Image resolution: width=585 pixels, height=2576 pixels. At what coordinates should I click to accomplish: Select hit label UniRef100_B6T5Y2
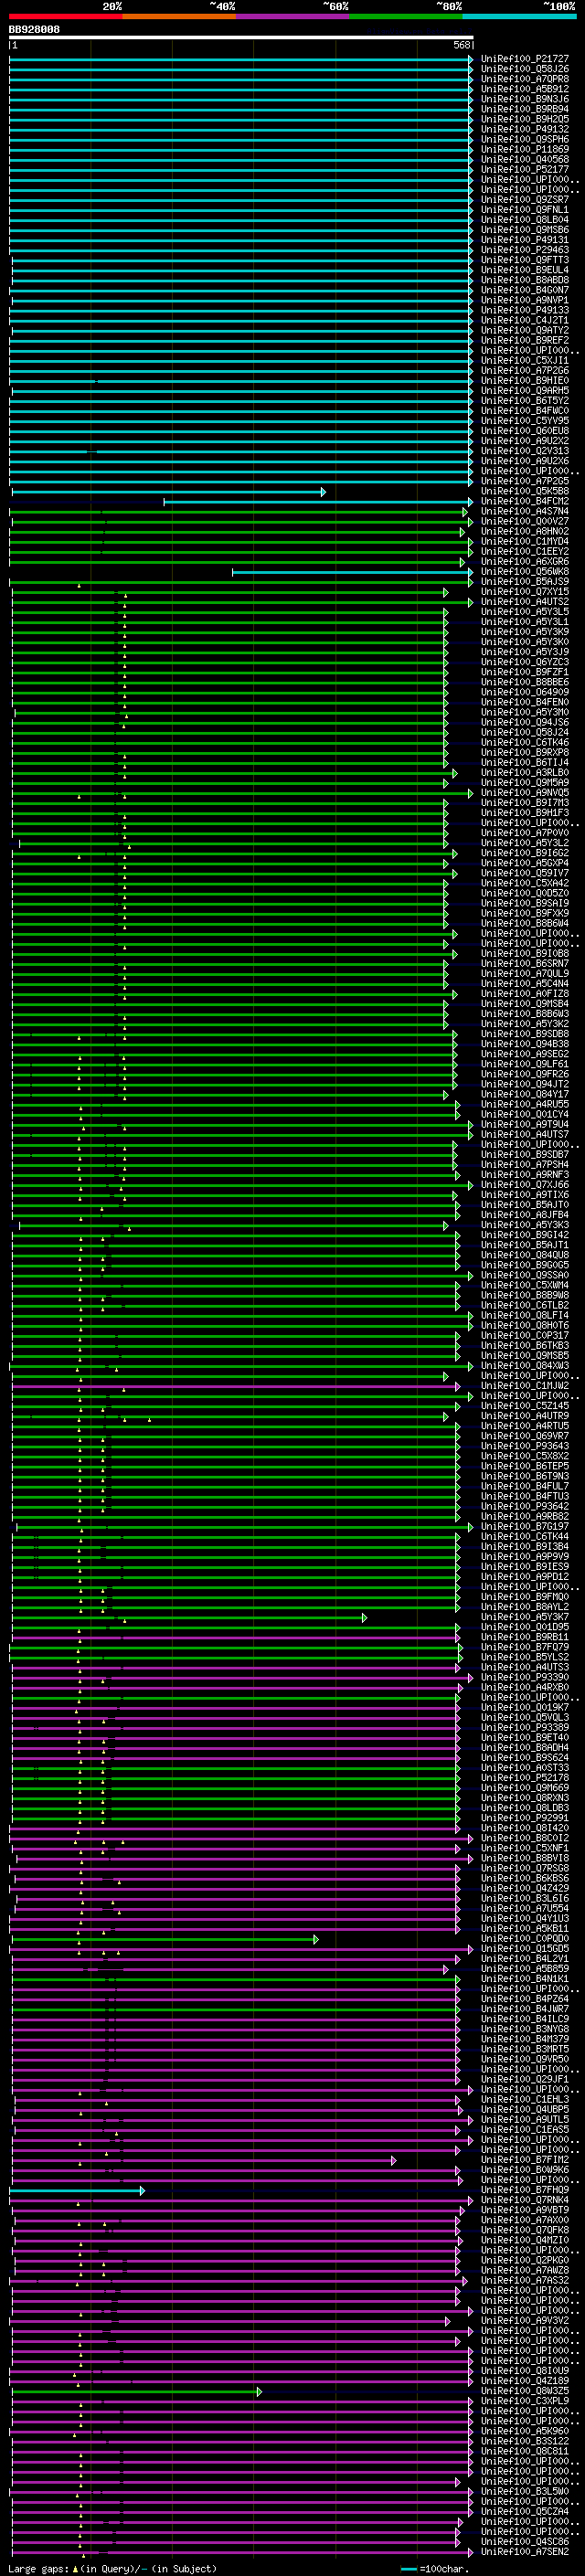pyautogui.click(x=524, y=401)
